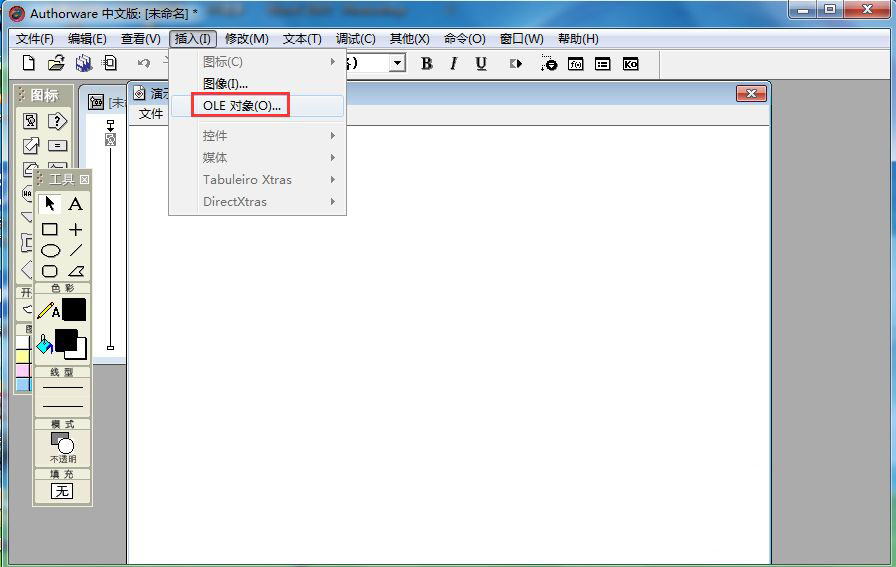Click the black pencil color swatch
Viewport: 896px width, 567px height.
(74, 310)
